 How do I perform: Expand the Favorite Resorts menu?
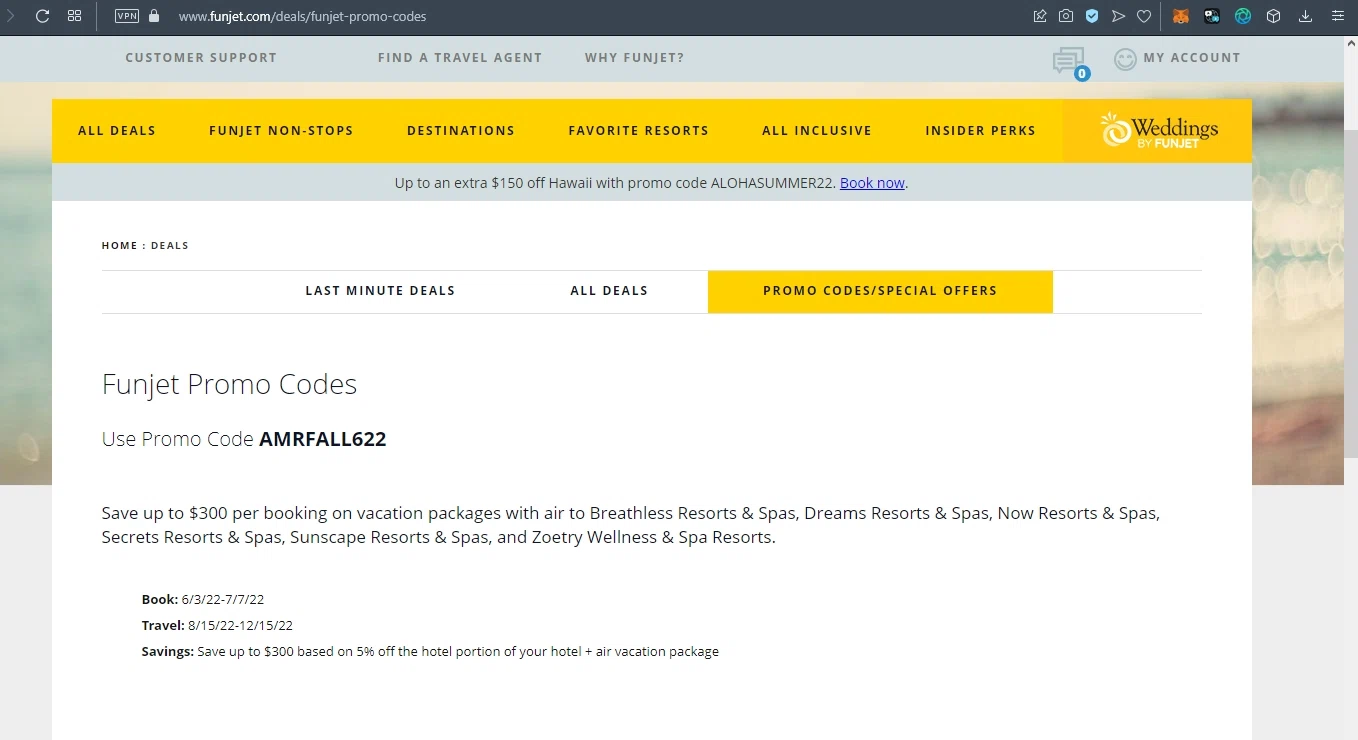638,131
